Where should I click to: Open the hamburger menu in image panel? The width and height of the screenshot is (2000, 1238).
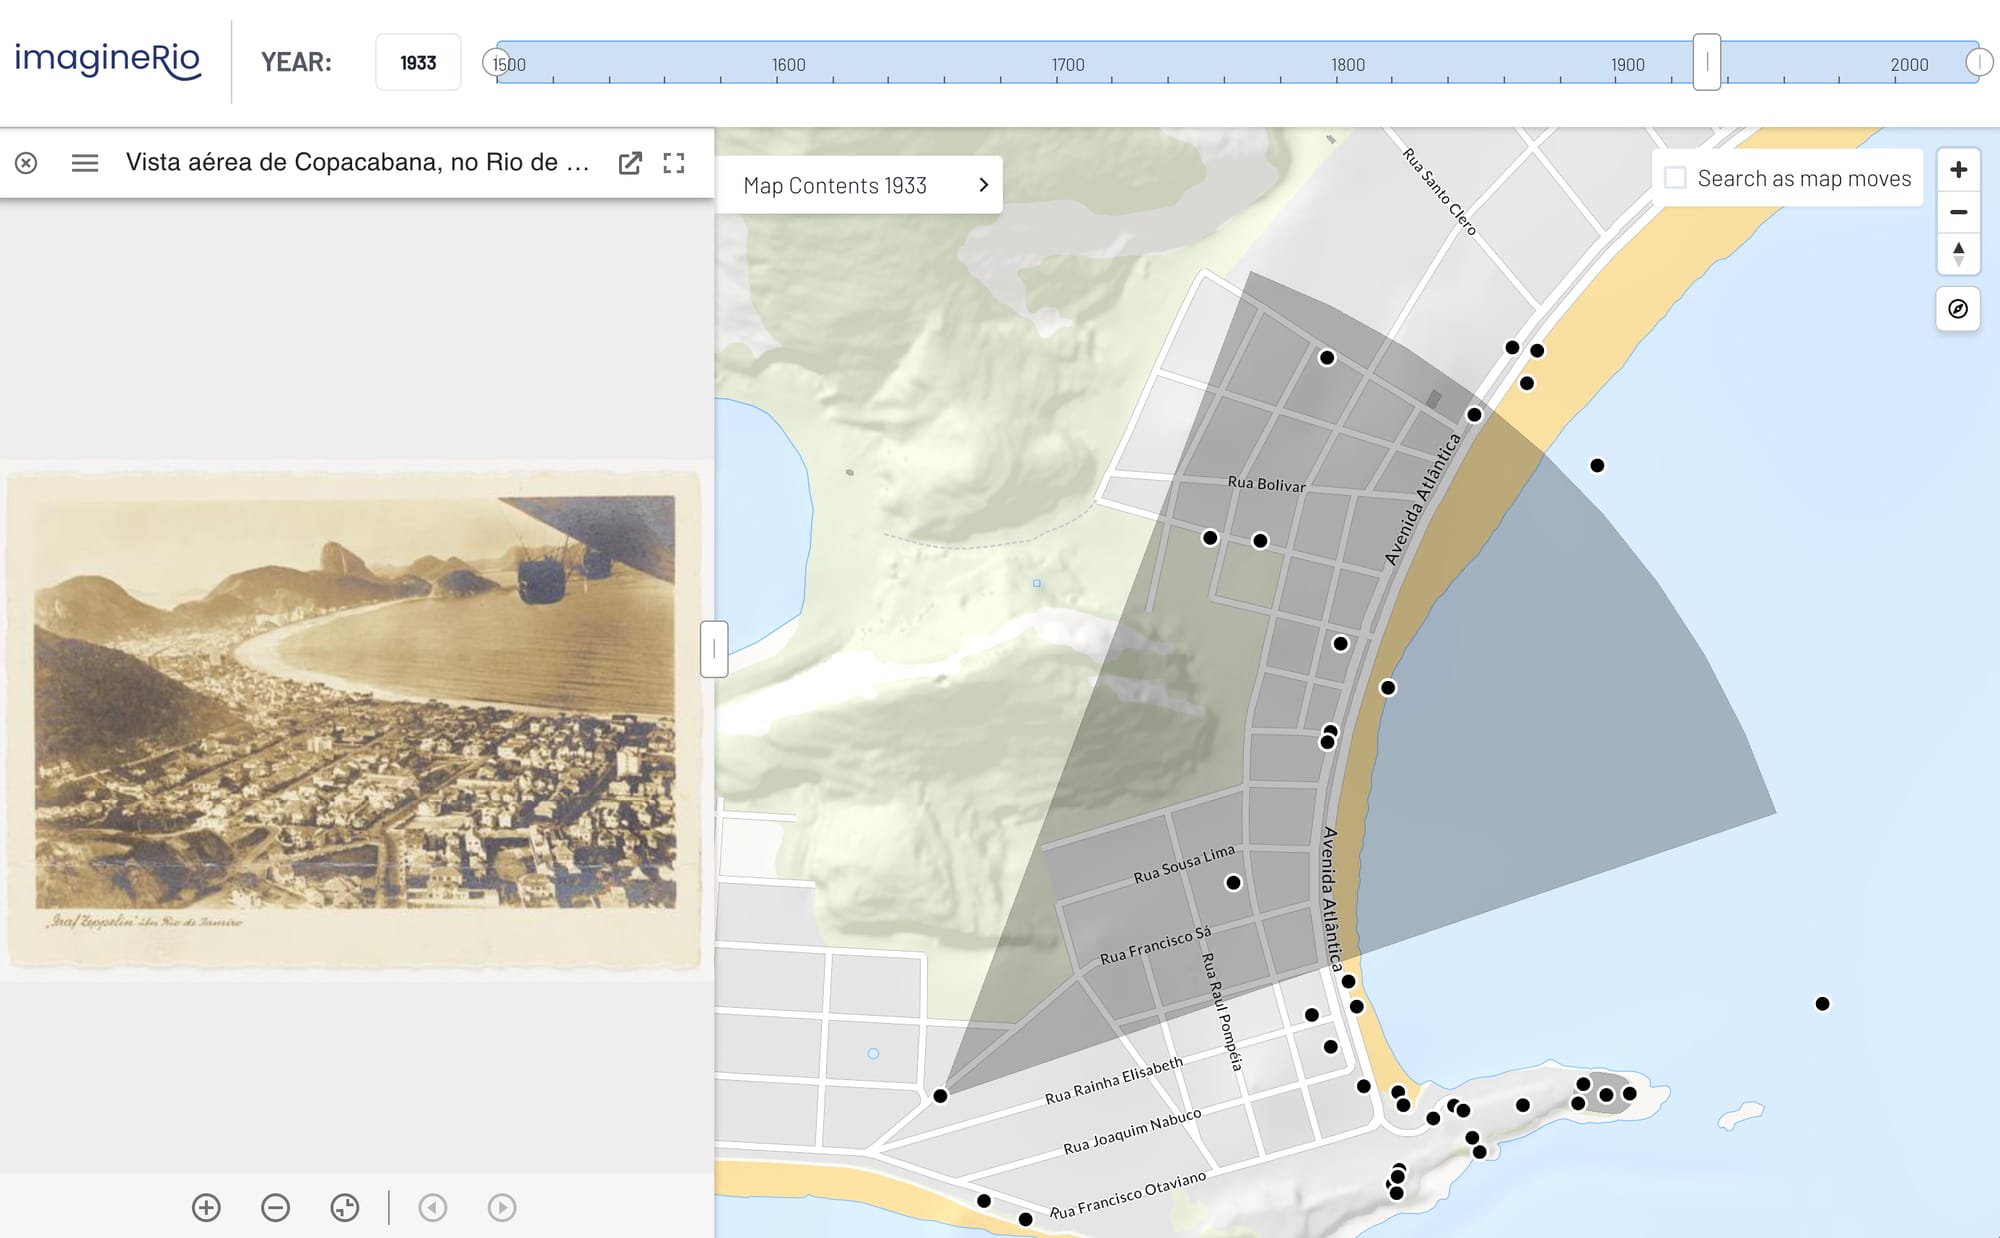click(85, 163)
